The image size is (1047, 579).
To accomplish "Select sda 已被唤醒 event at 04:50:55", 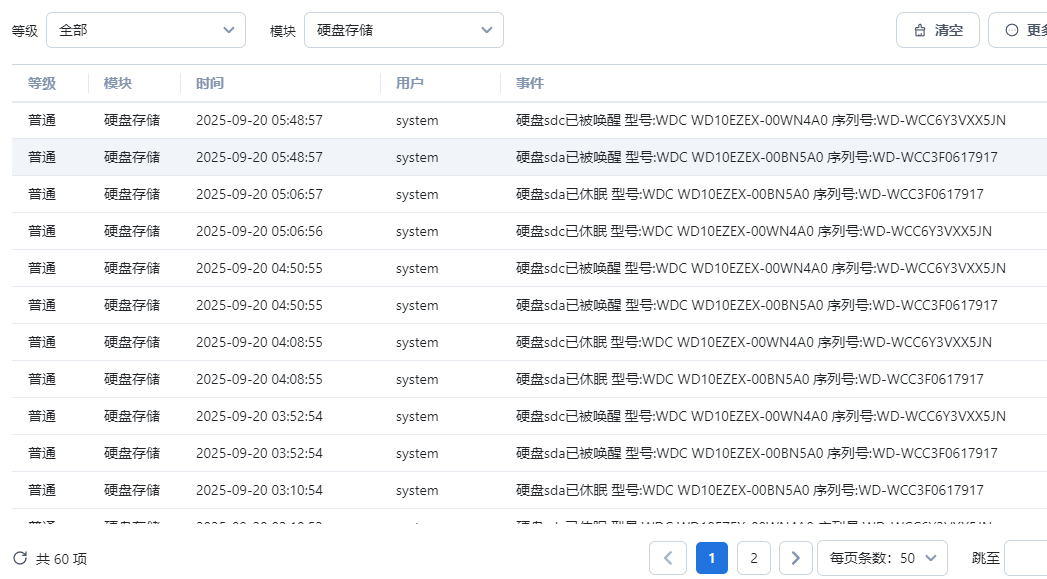I will [757, 305].
